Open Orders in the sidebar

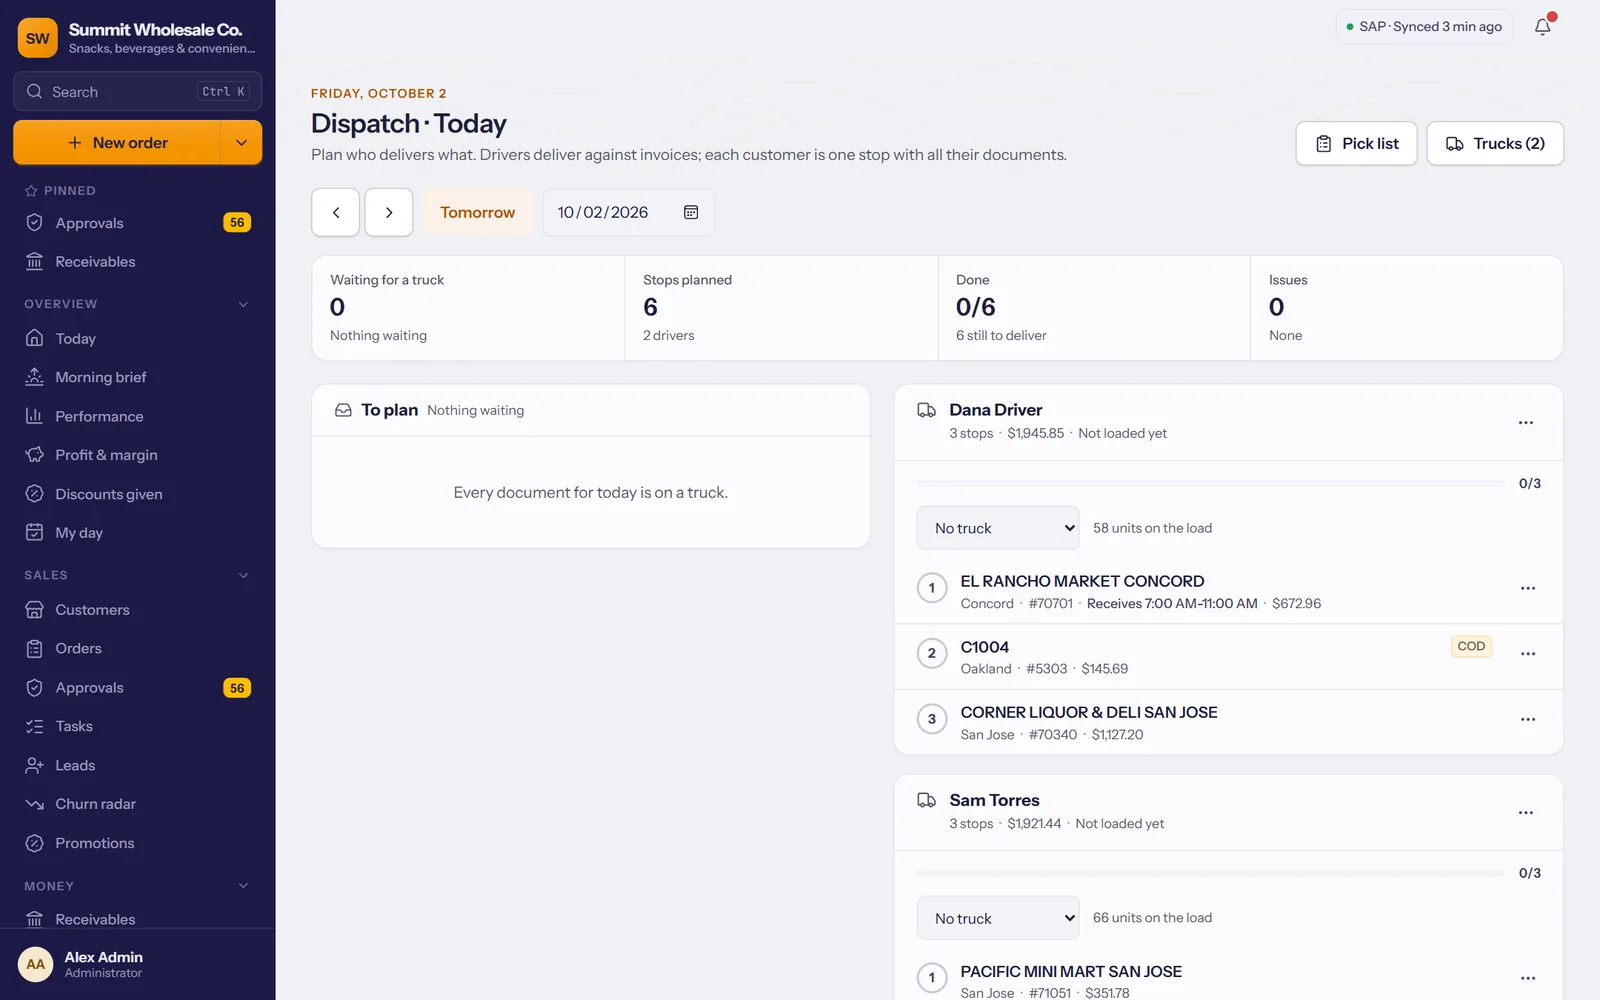(x=138, y=648)
